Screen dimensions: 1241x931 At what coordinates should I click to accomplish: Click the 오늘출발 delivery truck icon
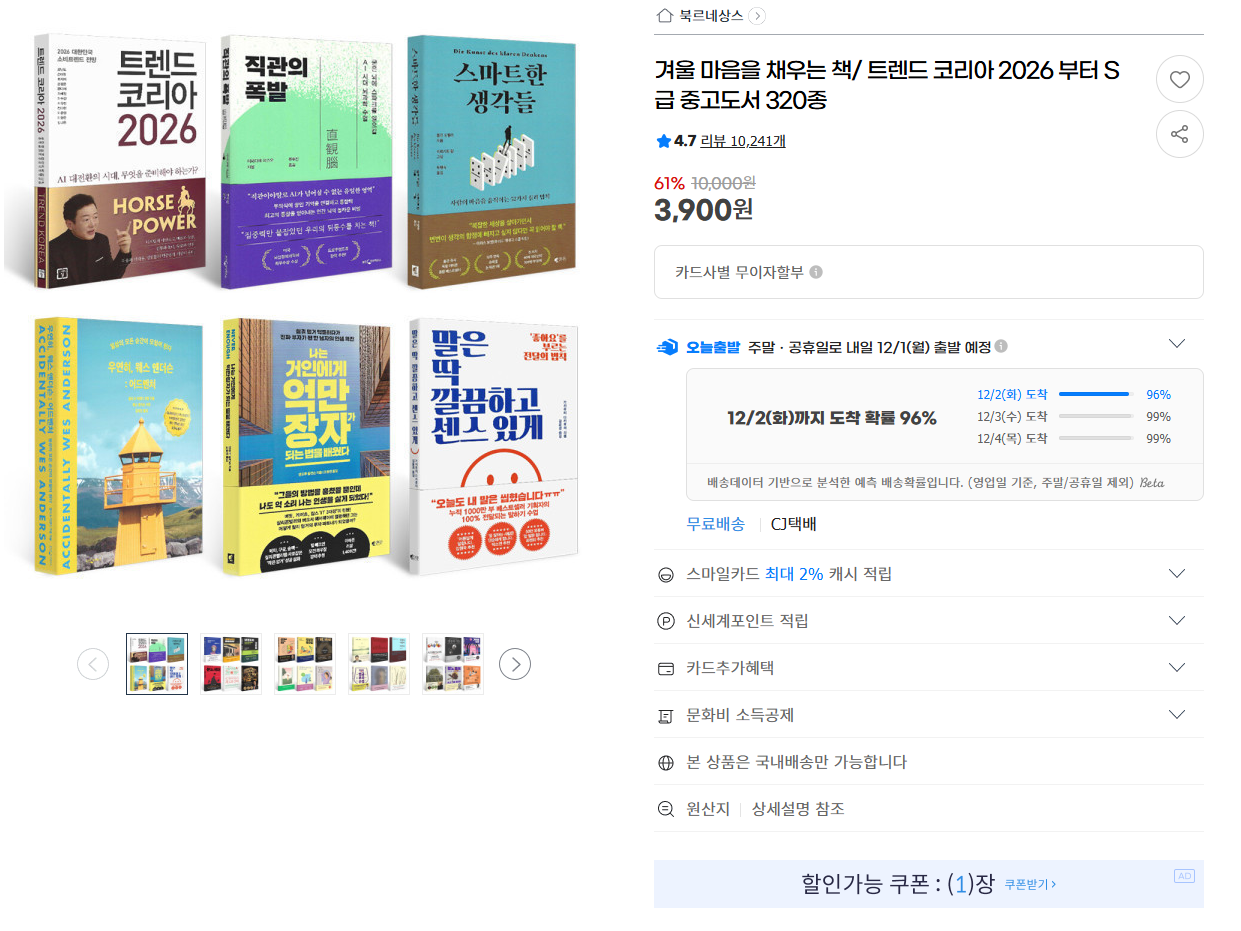coord(667,347)
